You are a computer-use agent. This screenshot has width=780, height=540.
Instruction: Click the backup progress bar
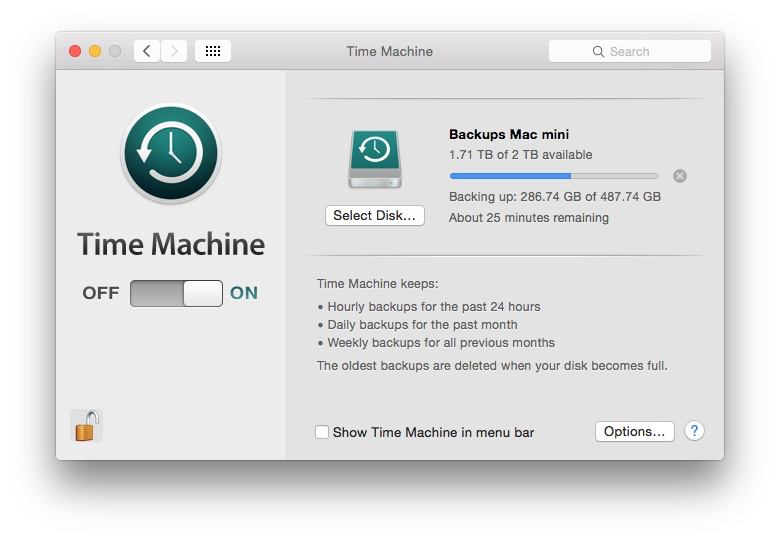pos(554,176)
